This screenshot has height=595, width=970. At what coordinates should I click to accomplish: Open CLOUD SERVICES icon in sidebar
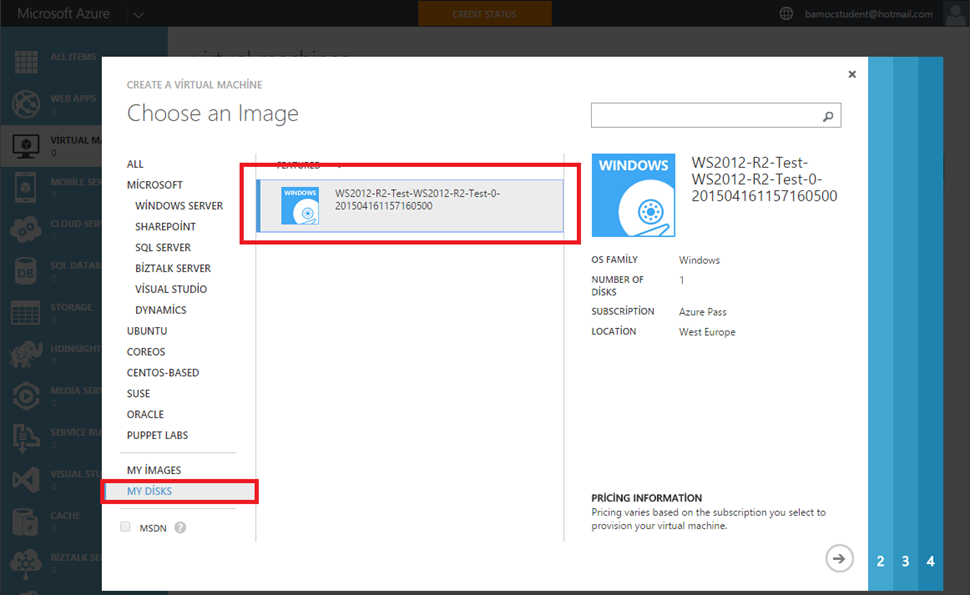click(x=26, y=229)
